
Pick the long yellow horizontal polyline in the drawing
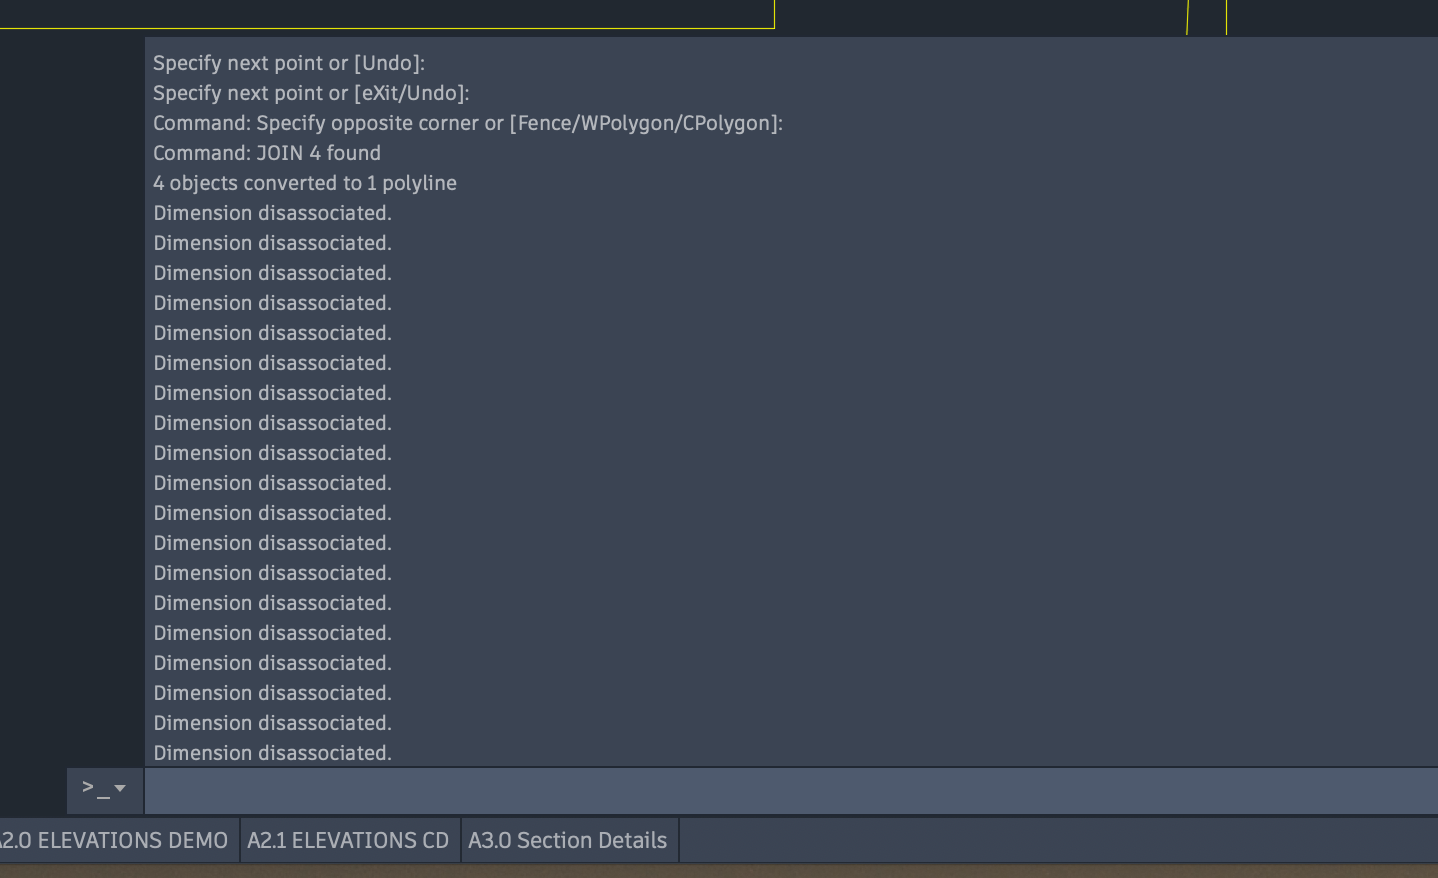click(x=387, y=27)
